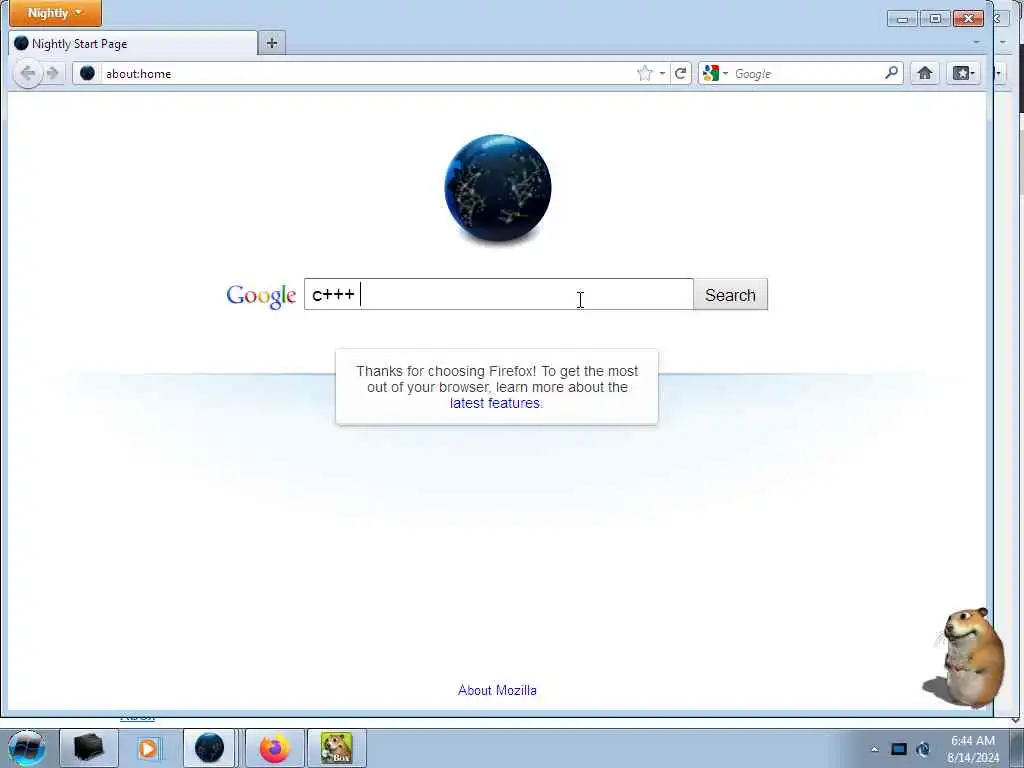
Task: Open the hamster Box app in taskbar
Action: (336, 748)
